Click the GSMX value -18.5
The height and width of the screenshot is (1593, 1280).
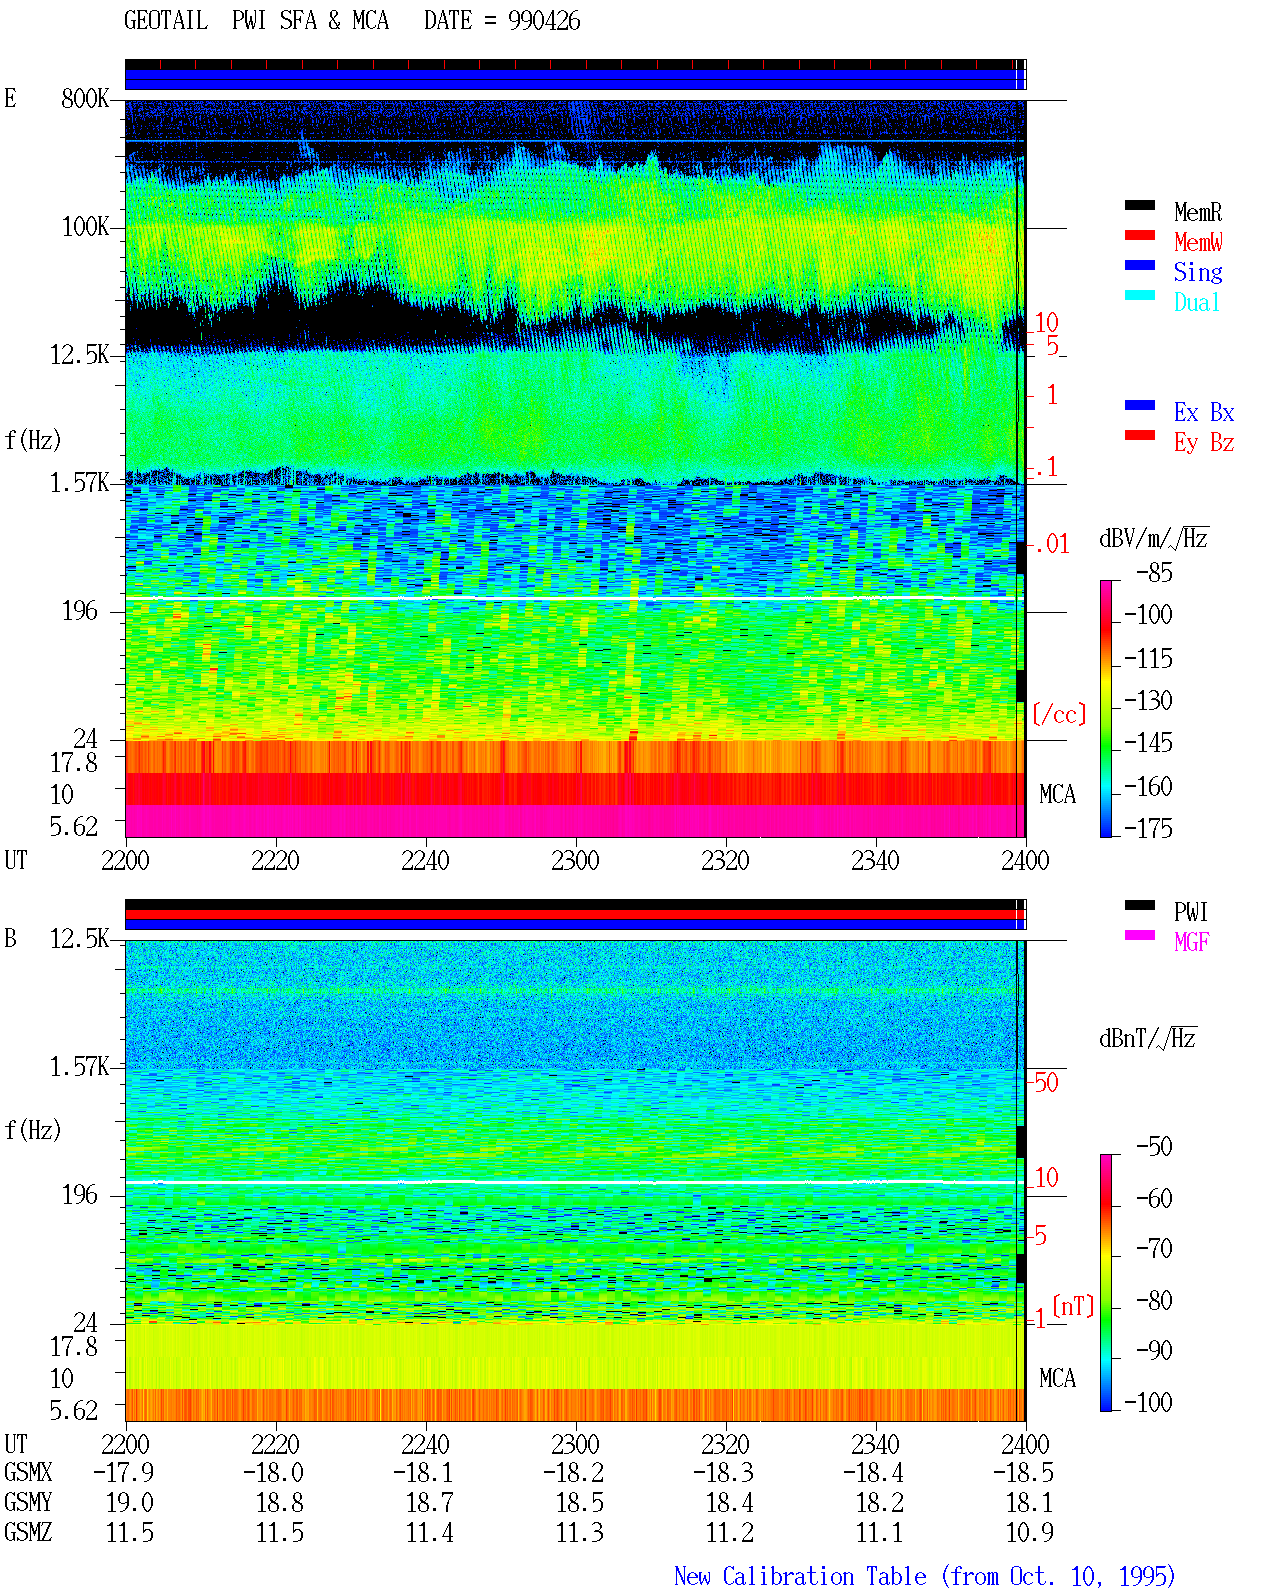pyautogui.click(x=1023, y=1473)
